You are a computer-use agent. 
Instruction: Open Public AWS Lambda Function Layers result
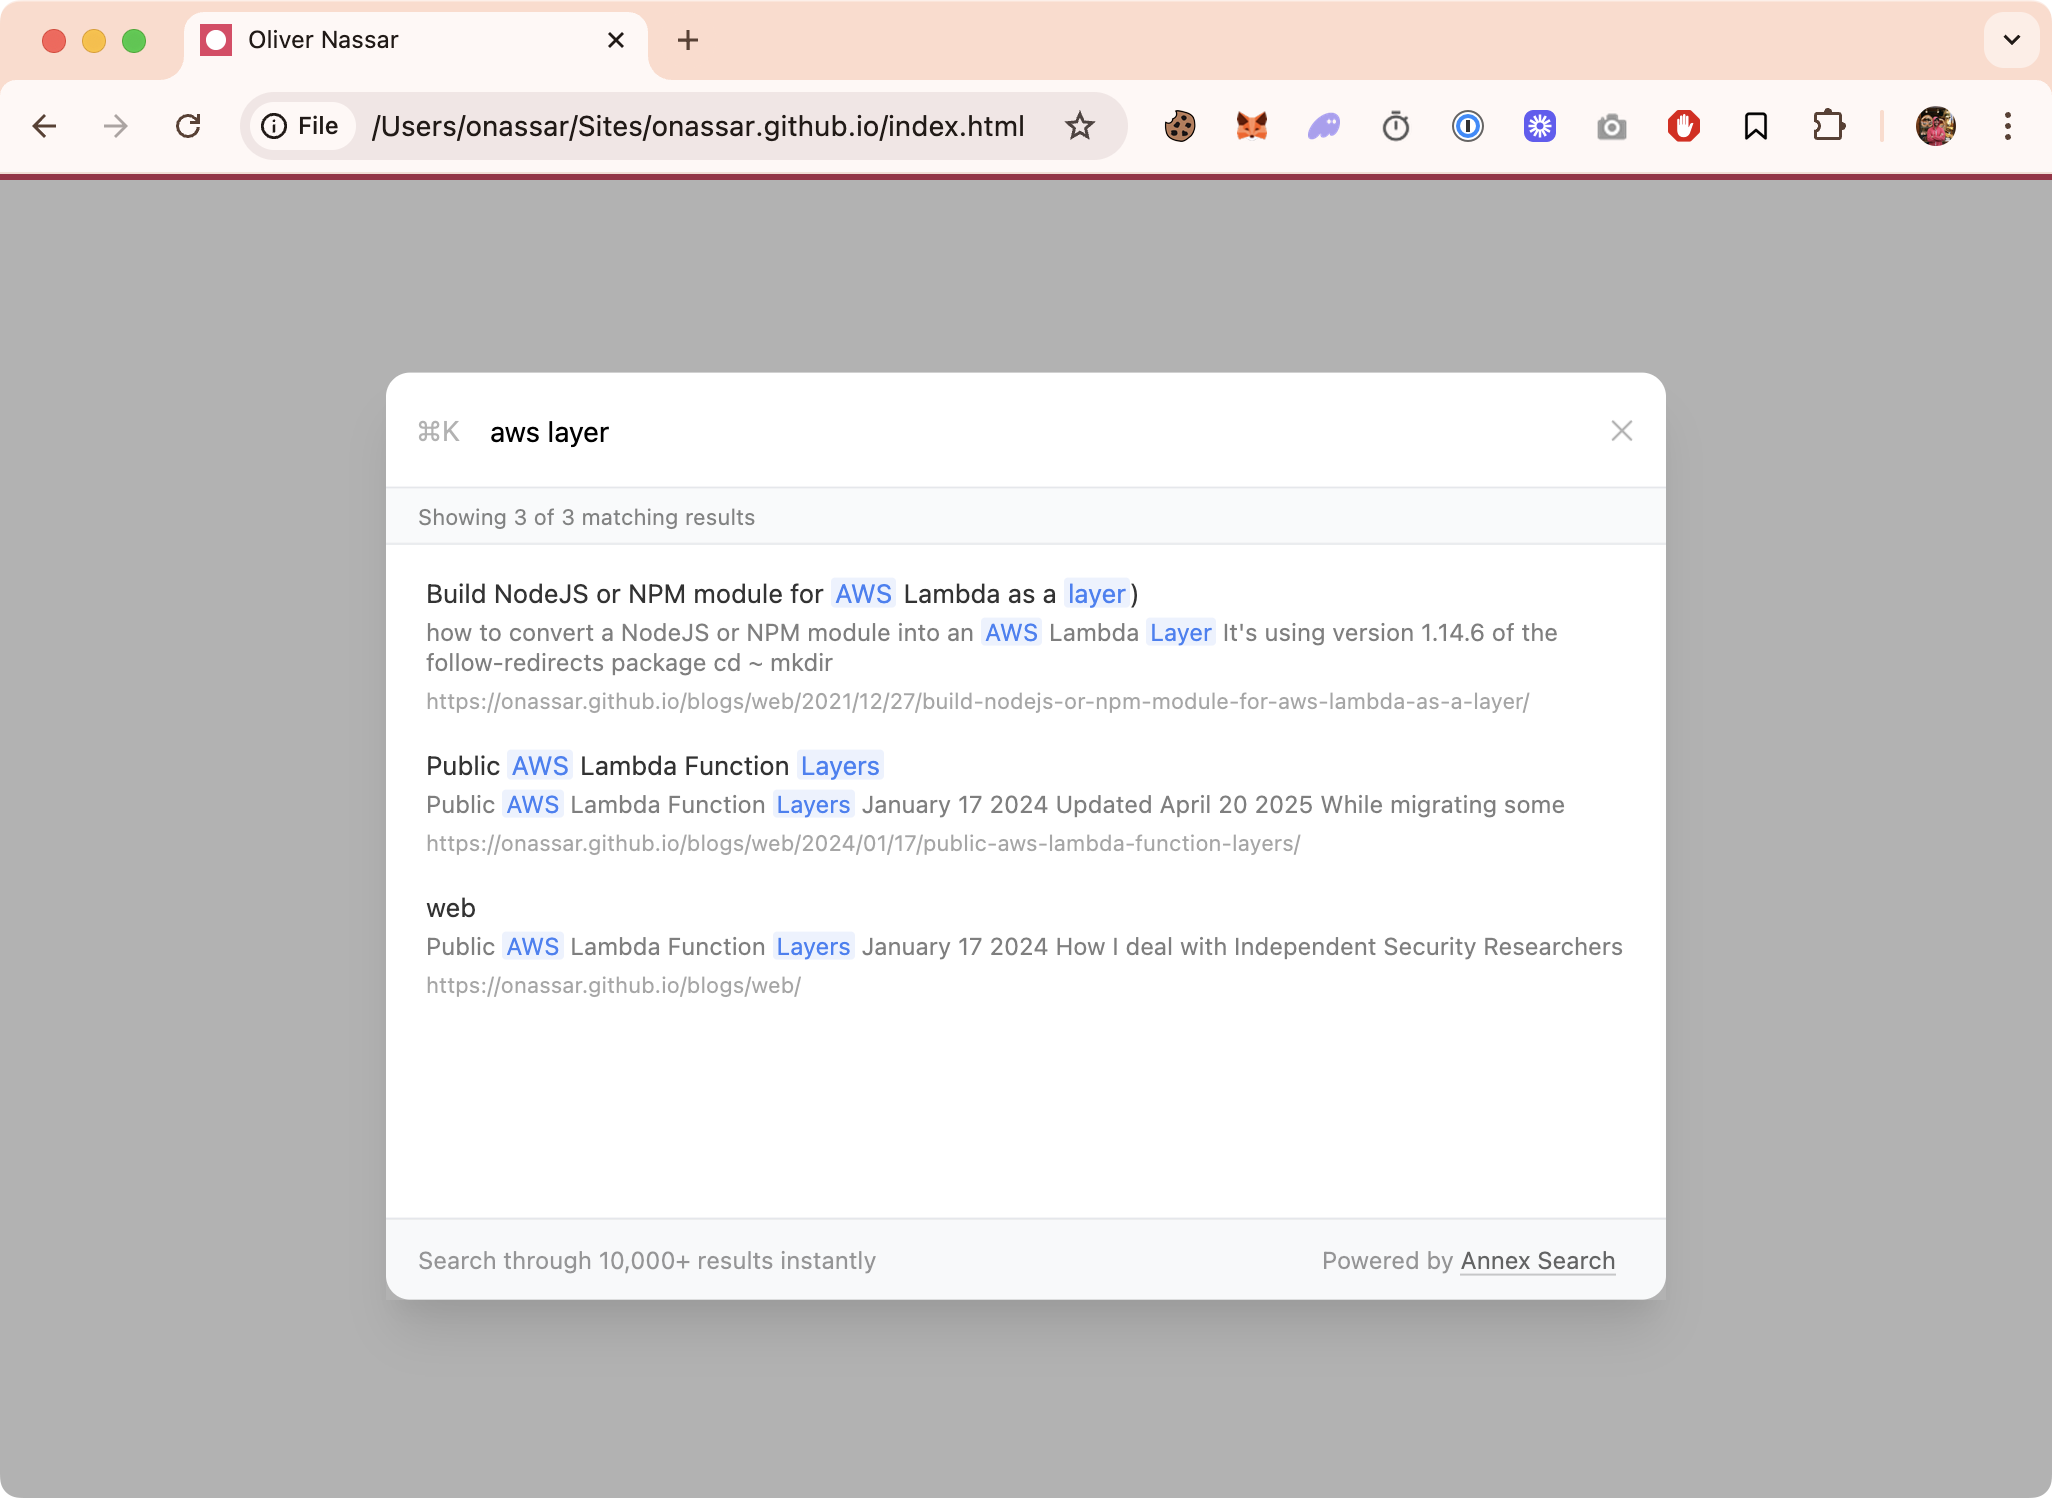coord(654,766)
